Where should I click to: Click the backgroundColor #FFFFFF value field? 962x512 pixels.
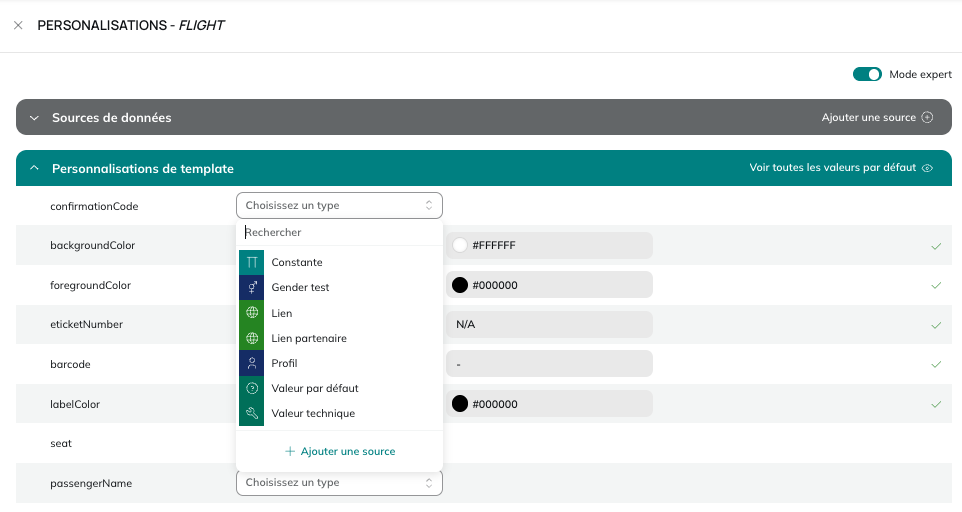pos(549,245)
